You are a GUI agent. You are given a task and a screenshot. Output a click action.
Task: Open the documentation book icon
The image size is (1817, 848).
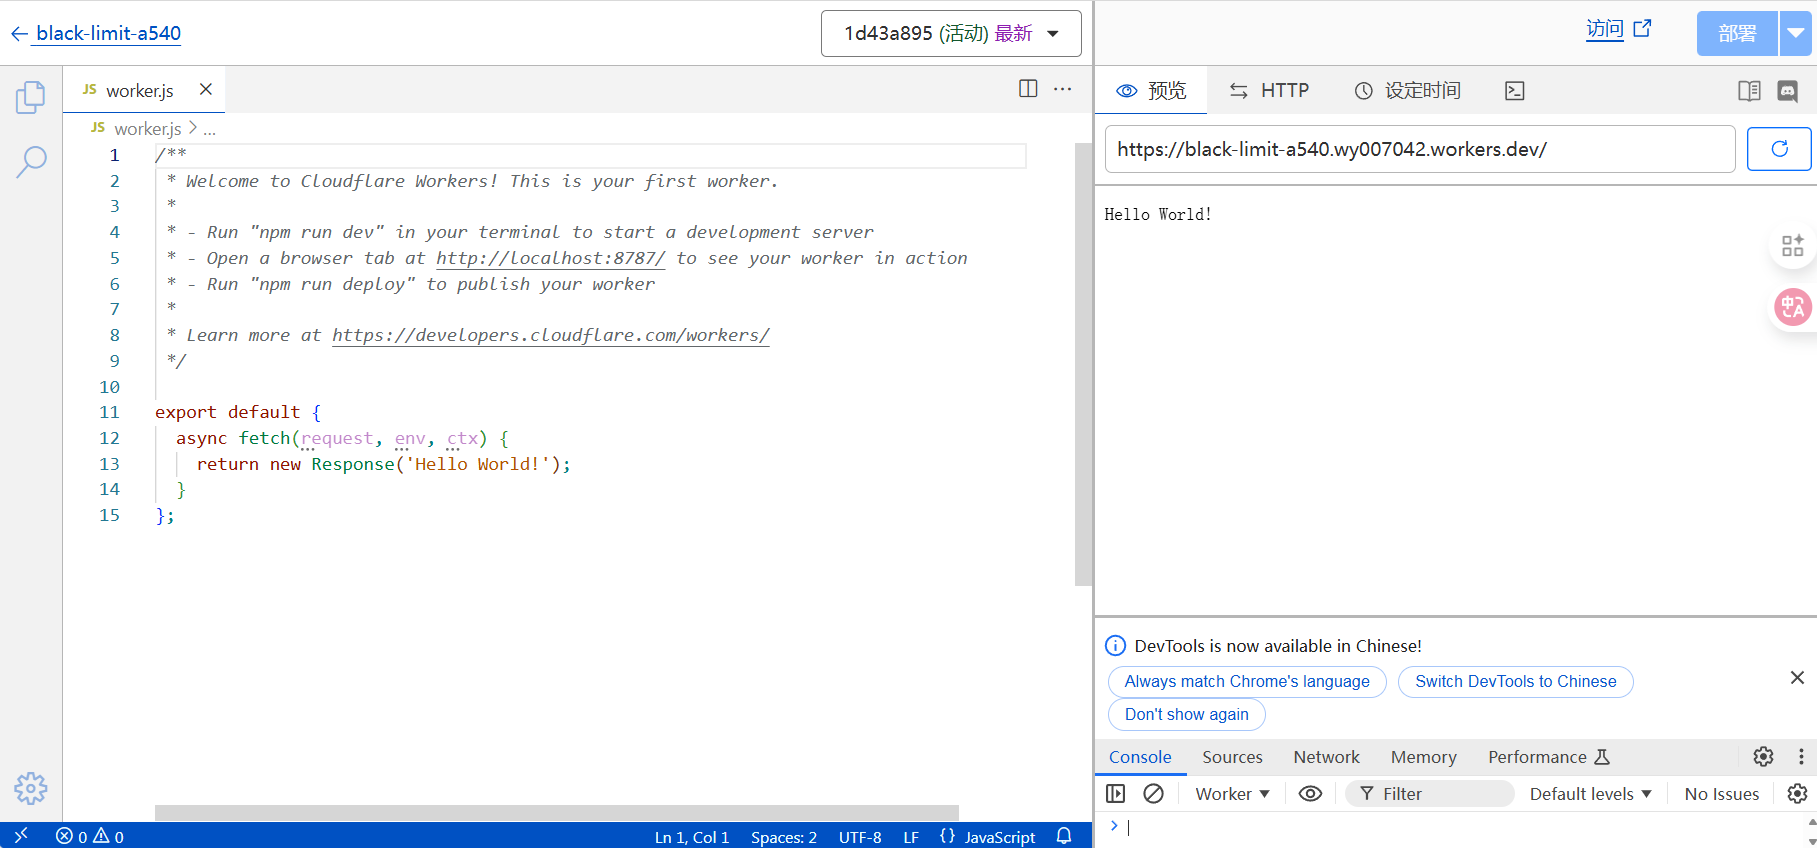coord(1749,91)
